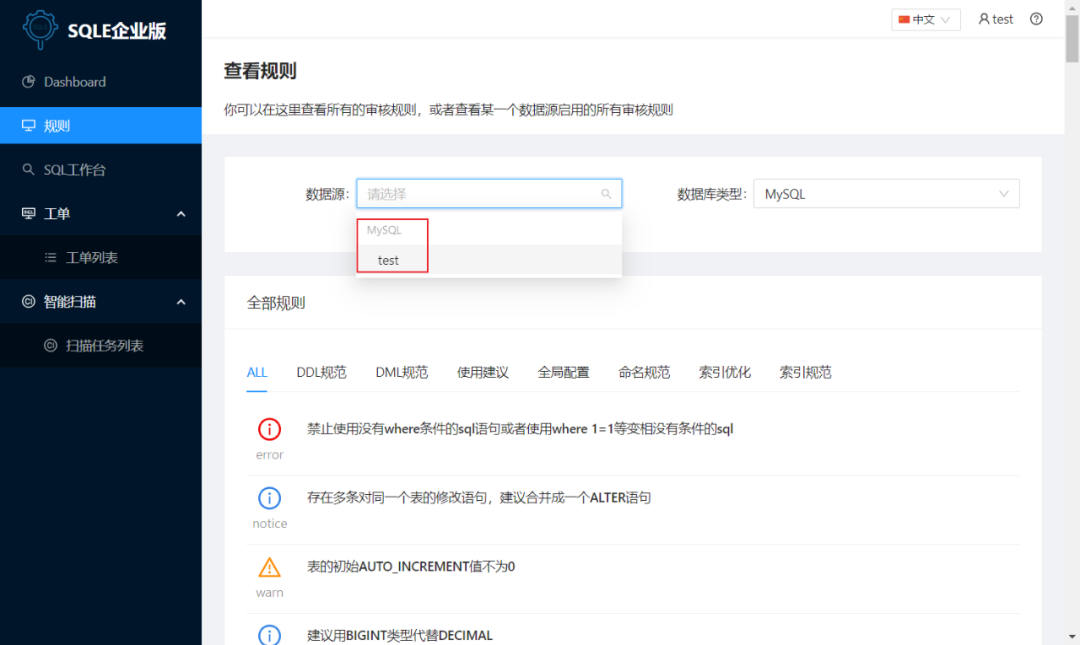Screen dimensions: 1080x645
Task: Open 工单列表 submenu item
Action: click(101, 257)
